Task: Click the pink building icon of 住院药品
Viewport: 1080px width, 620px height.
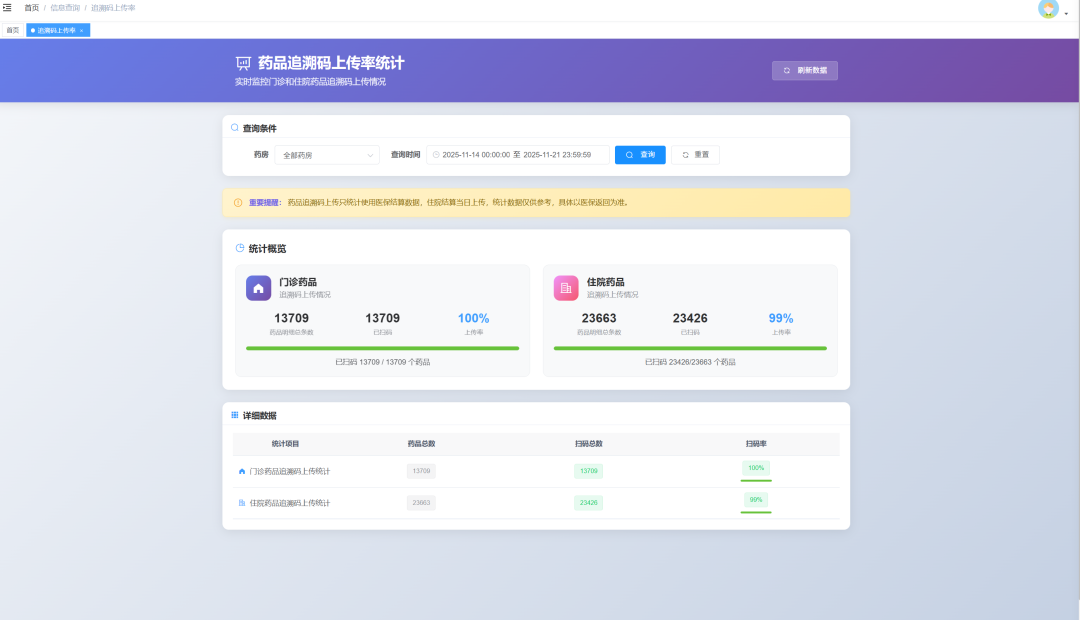Action: [566, 288]
